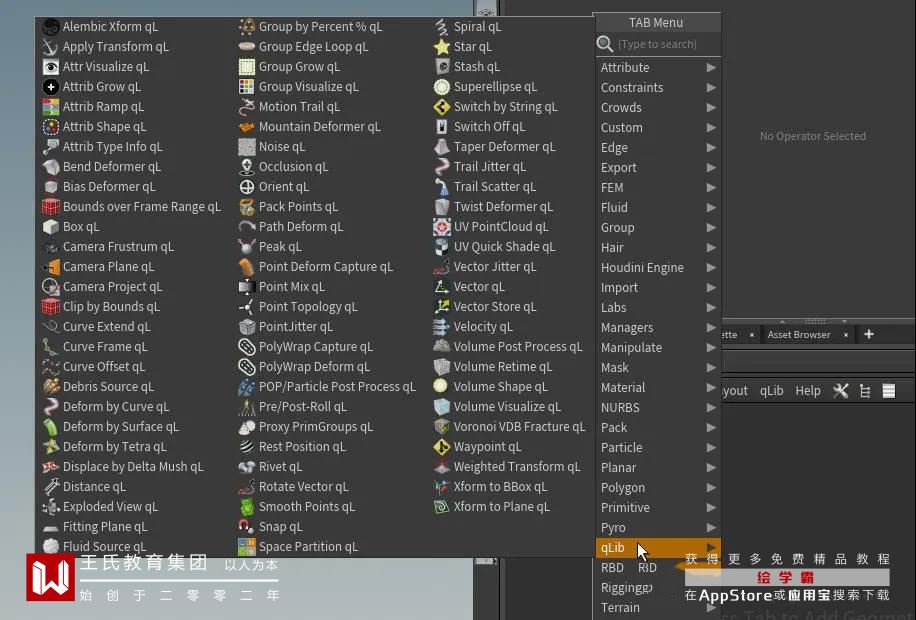Expand the Fluid category
This screenshot has width=916, height=620.
(658, 207)
